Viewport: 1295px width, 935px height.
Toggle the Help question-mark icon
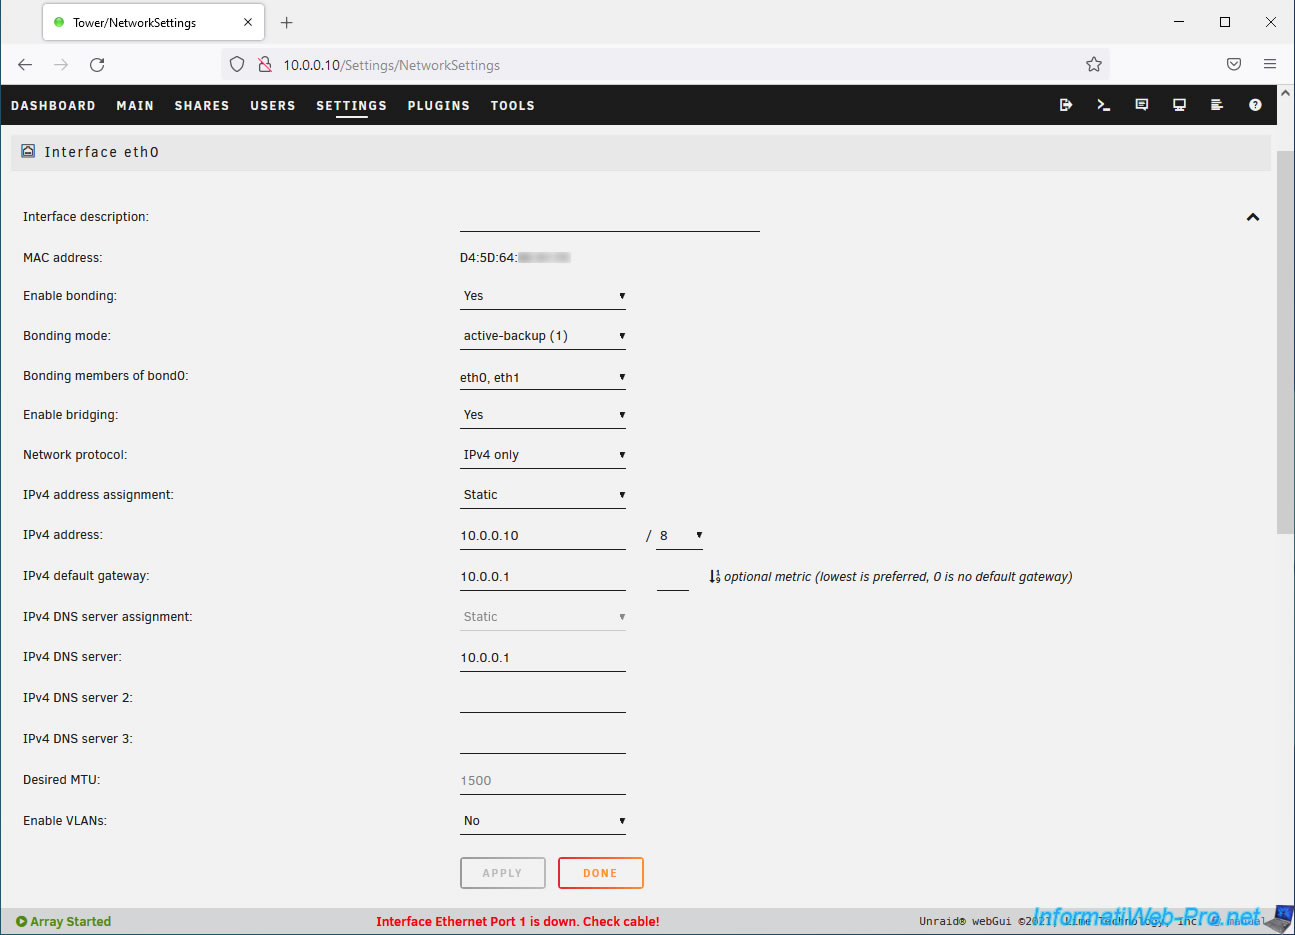(x=1255, y=105)
